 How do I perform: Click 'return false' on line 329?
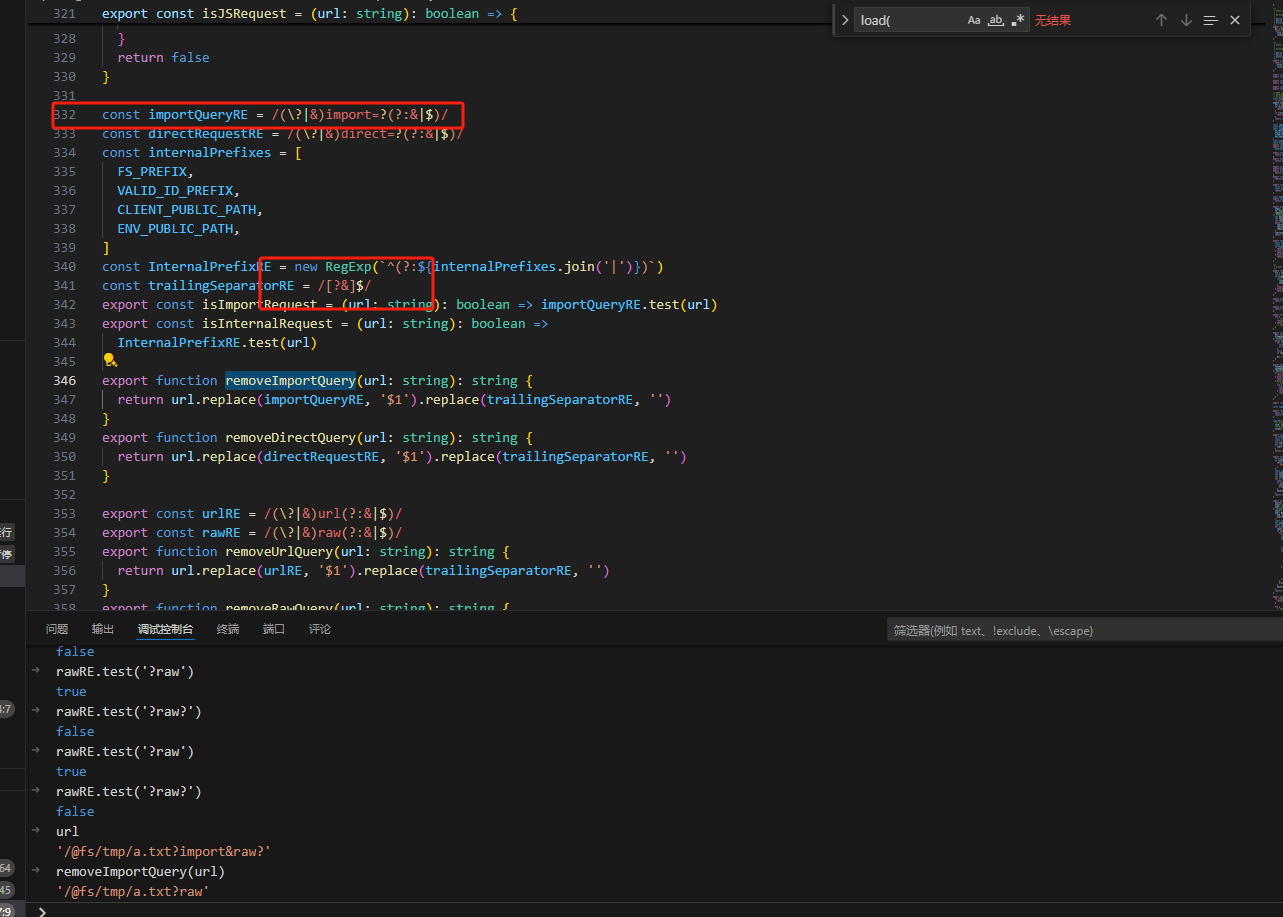(163, 58)
